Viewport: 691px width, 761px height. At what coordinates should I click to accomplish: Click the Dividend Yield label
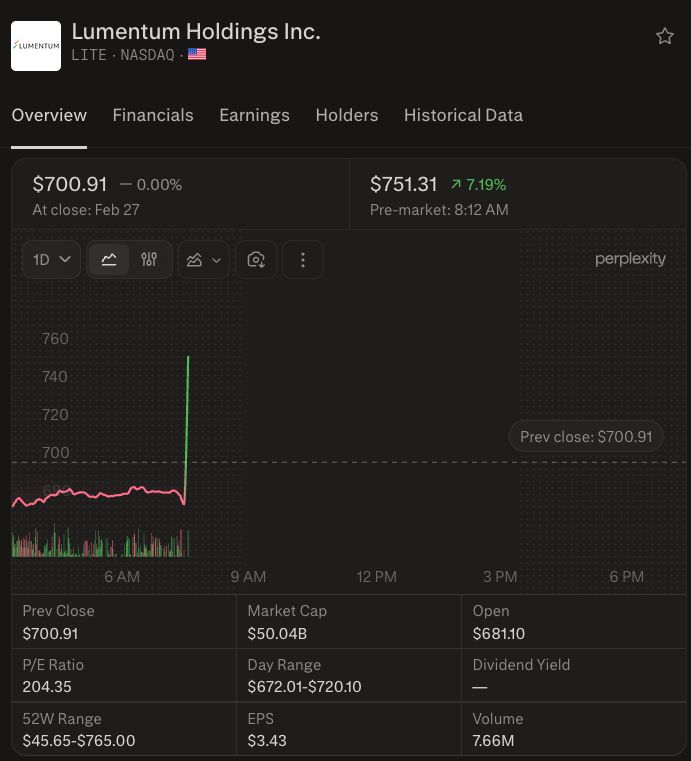[521, 665]
